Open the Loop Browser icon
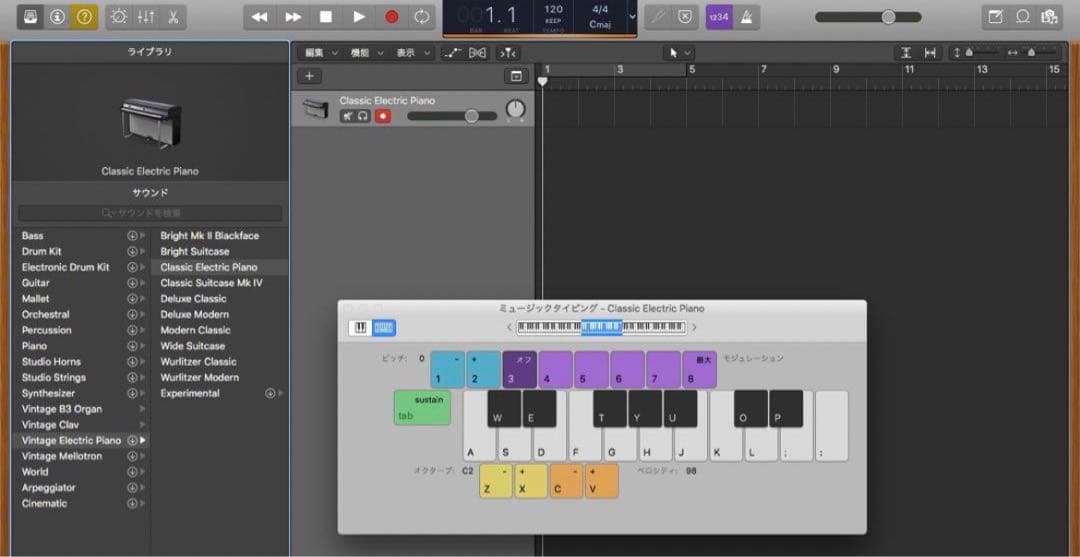Viewport: 1080px width, 557px height. point(1022,17)
